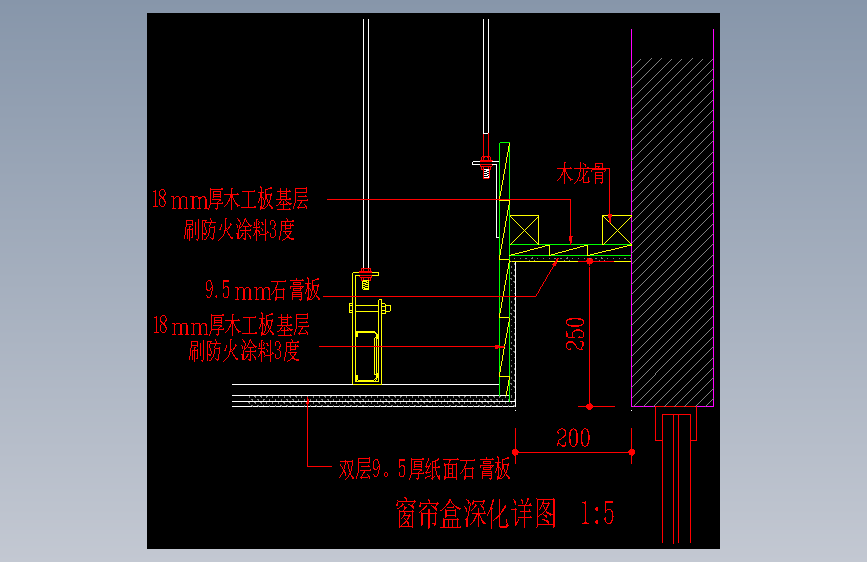Select the upper '刷防火涂料3度' text line
The image size is (867, 562).
[239, 230]
